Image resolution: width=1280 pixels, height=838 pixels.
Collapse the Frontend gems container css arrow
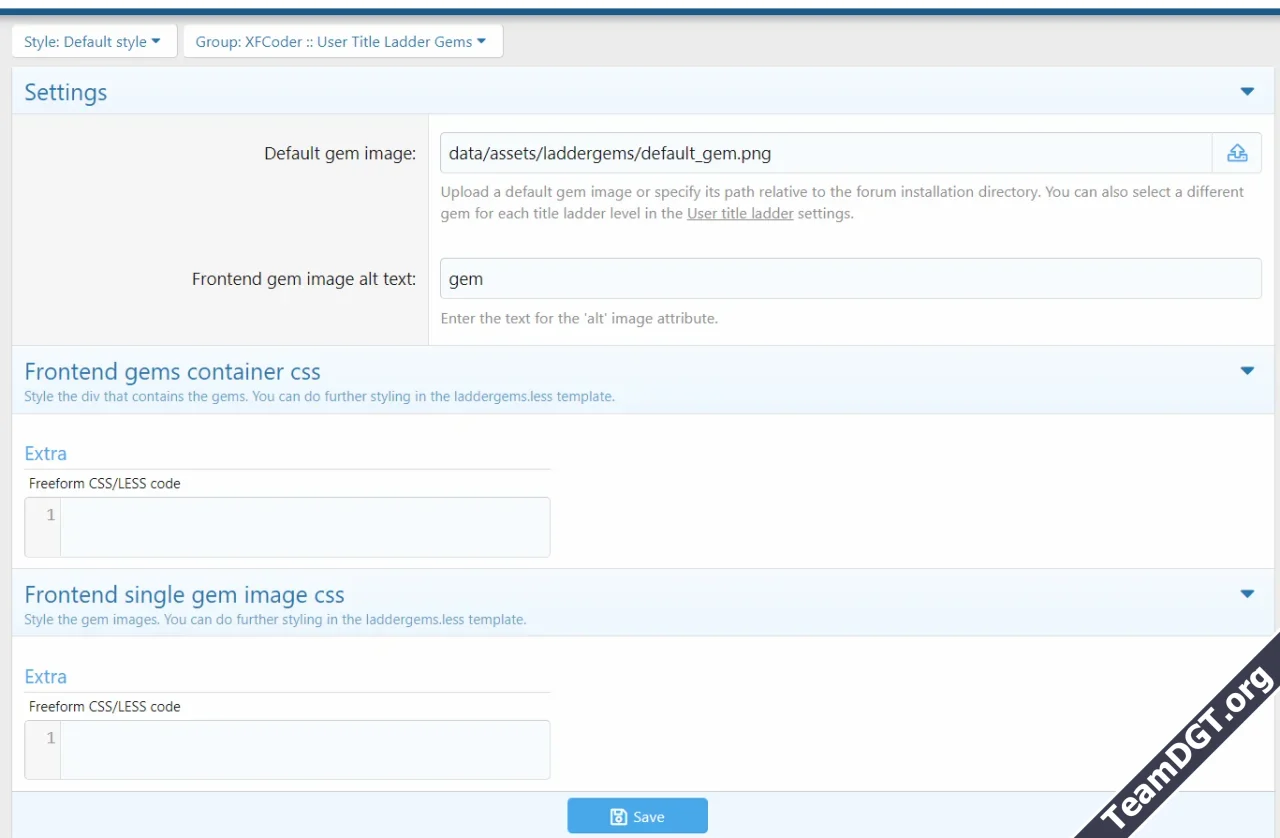click(x=1247, y=371)
